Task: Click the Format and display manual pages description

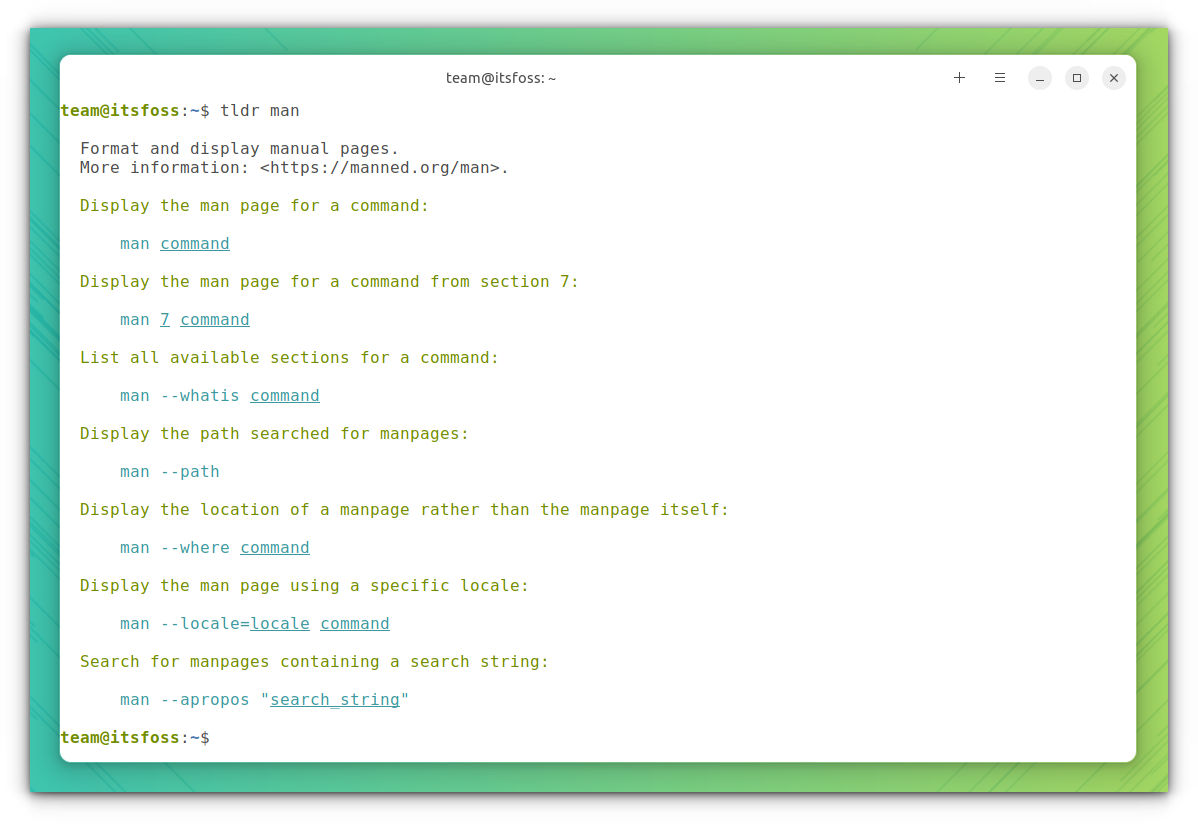Action: (x=238, y=148)
